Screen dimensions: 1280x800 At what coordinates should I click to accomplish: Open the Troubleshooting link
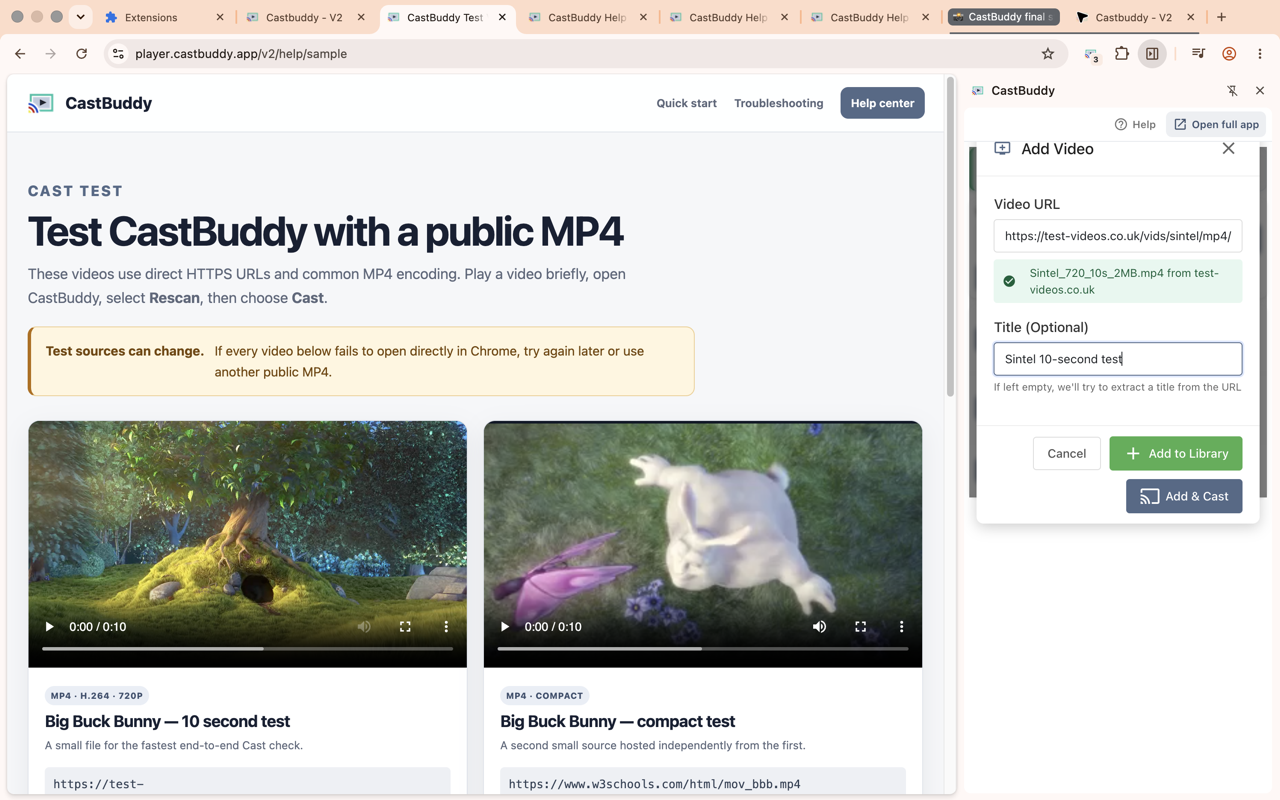[779, 103]
